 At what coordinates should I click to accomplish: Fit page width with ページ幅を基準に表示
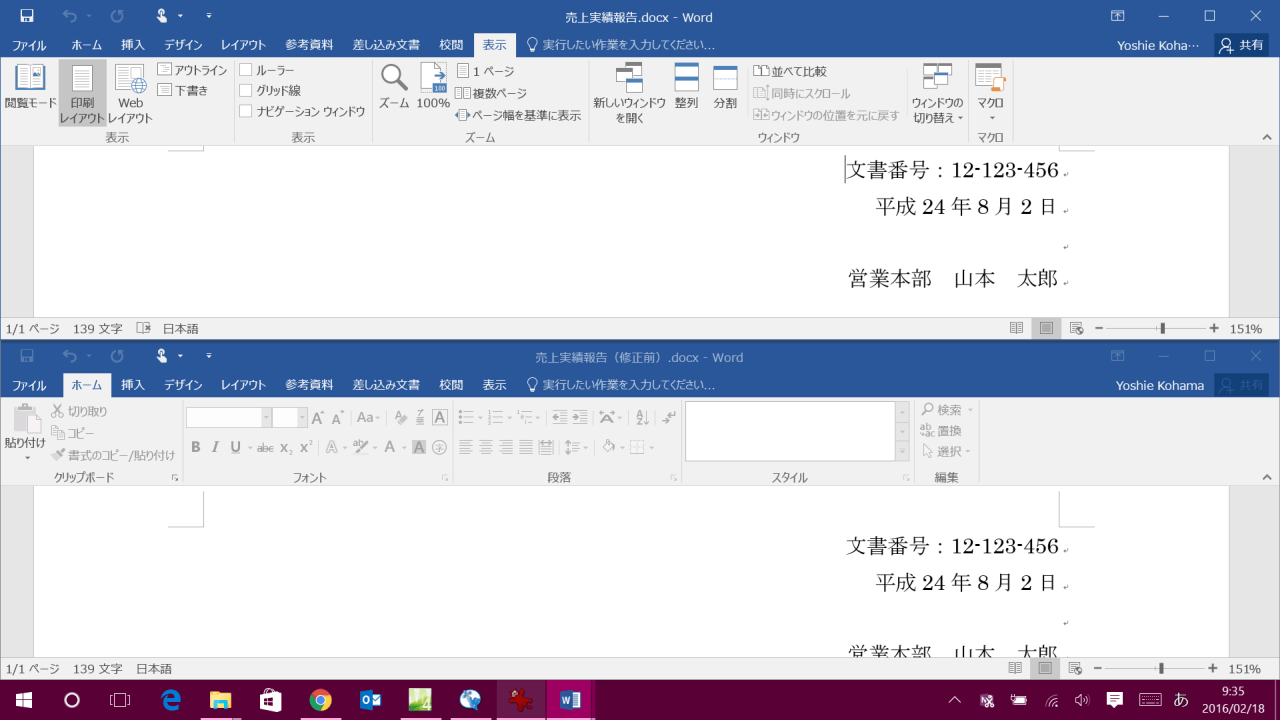tap(518, 115)
